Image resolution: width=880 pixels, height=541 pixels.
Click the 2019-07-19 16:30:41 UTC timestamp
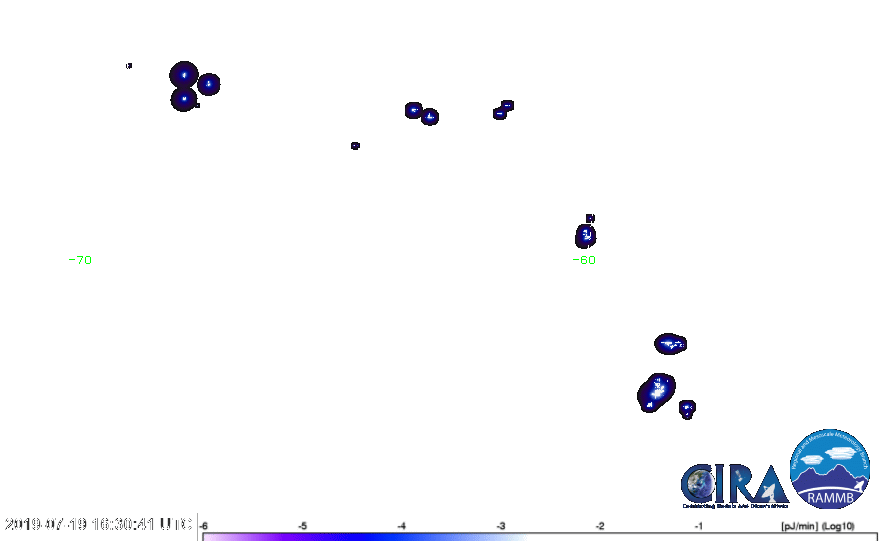coord(98,524)
